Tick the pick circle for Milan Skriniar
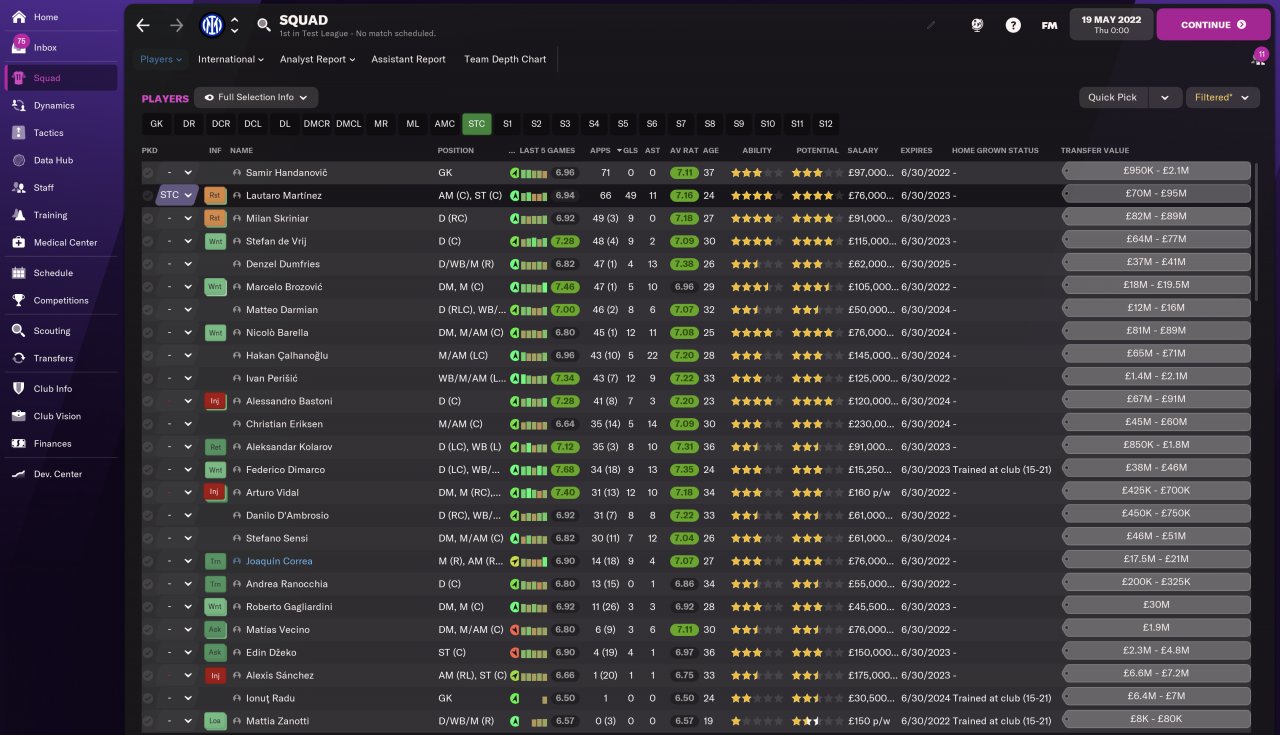 pyautogui.click(x=148, y=218)
